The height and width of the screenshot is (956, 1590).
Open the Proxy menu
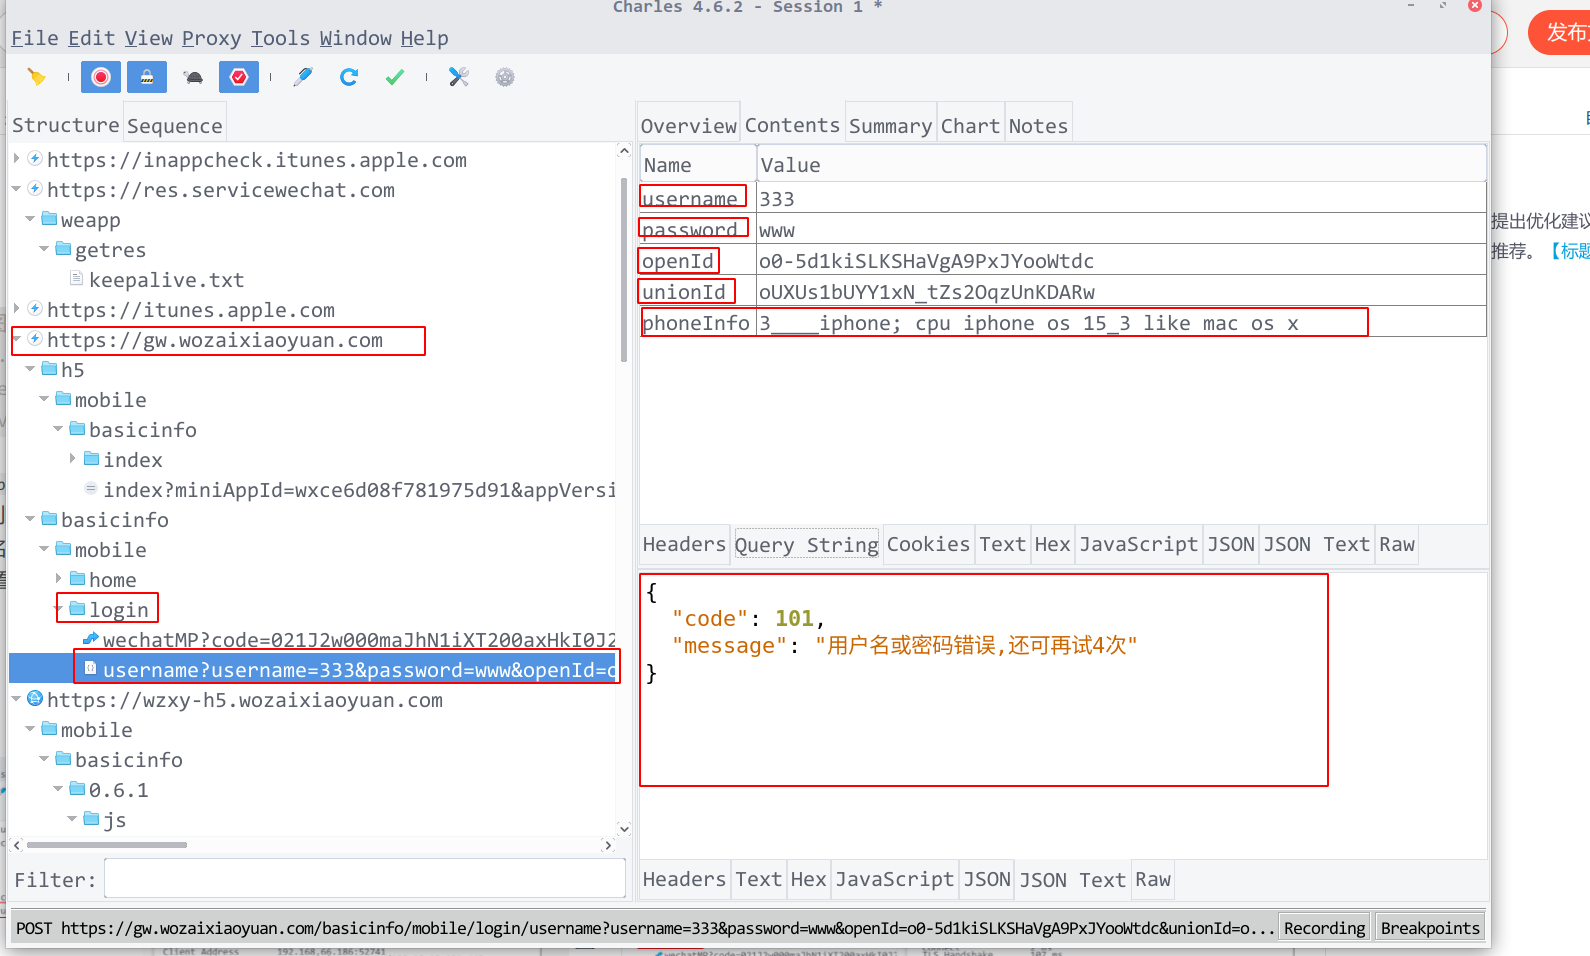point(211,38)
